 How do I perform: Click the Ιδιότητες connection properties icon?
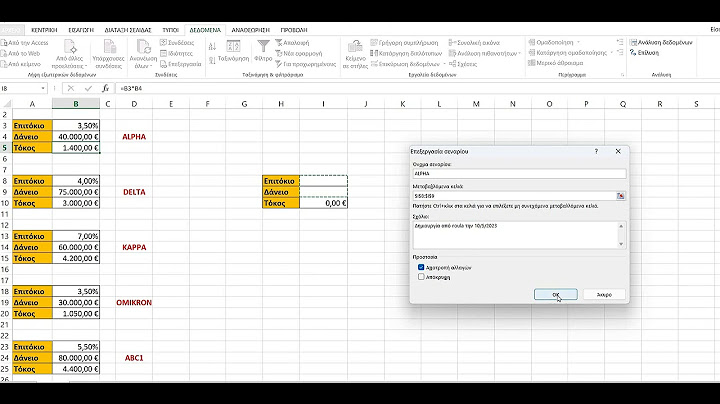point(163,53)
